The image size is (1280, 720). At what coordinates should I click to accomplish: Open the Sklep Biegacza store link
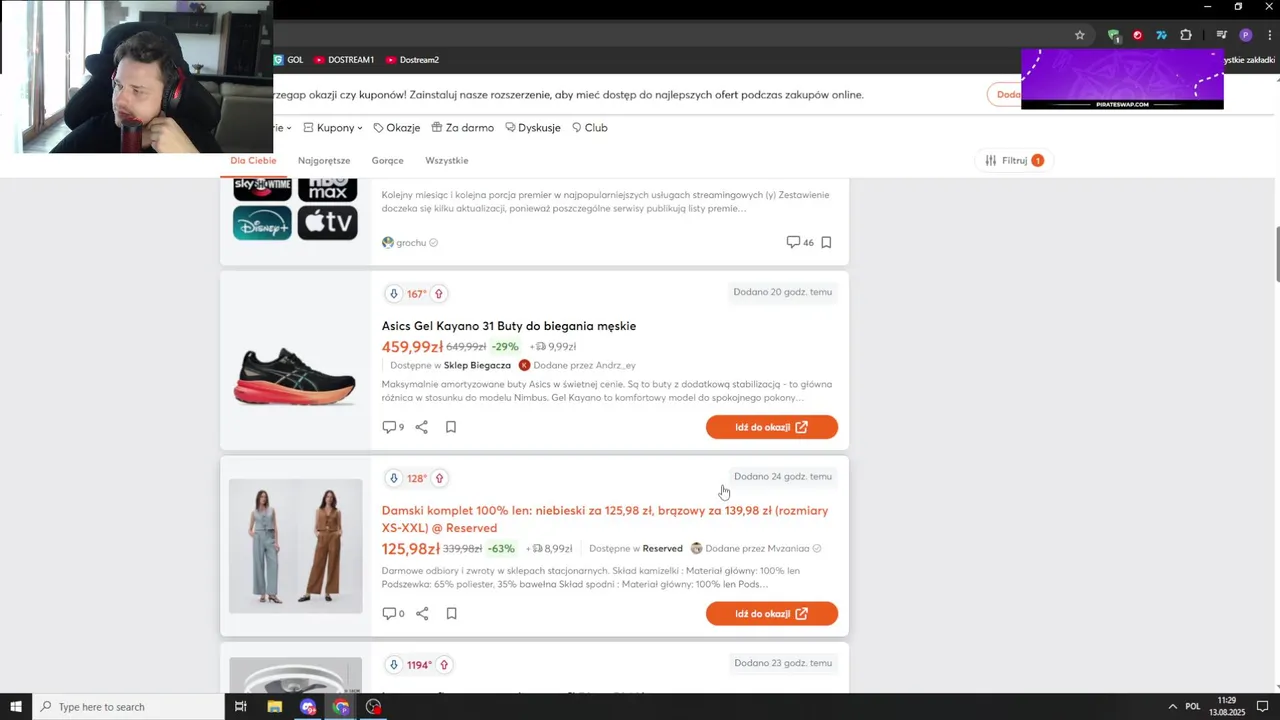click(477, 365)
